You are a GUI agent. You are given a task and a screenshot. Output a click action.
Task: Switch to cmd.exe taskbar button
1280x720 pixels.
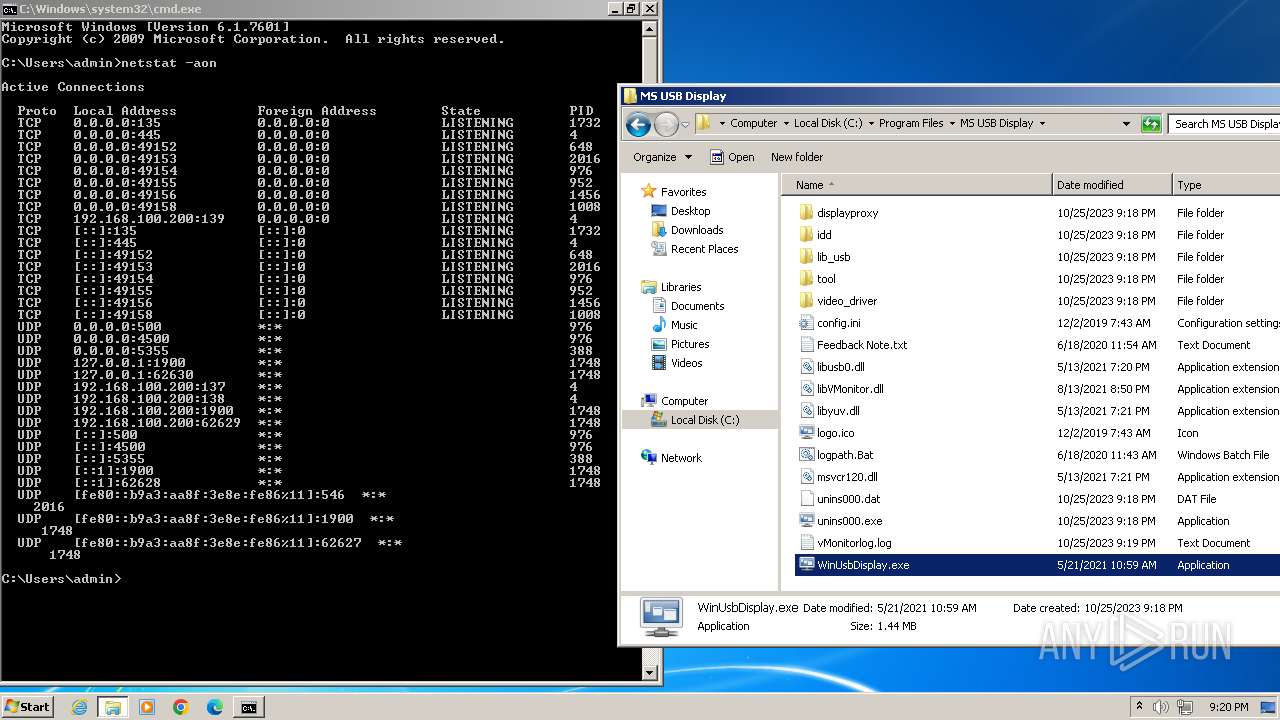click(248, 707)
